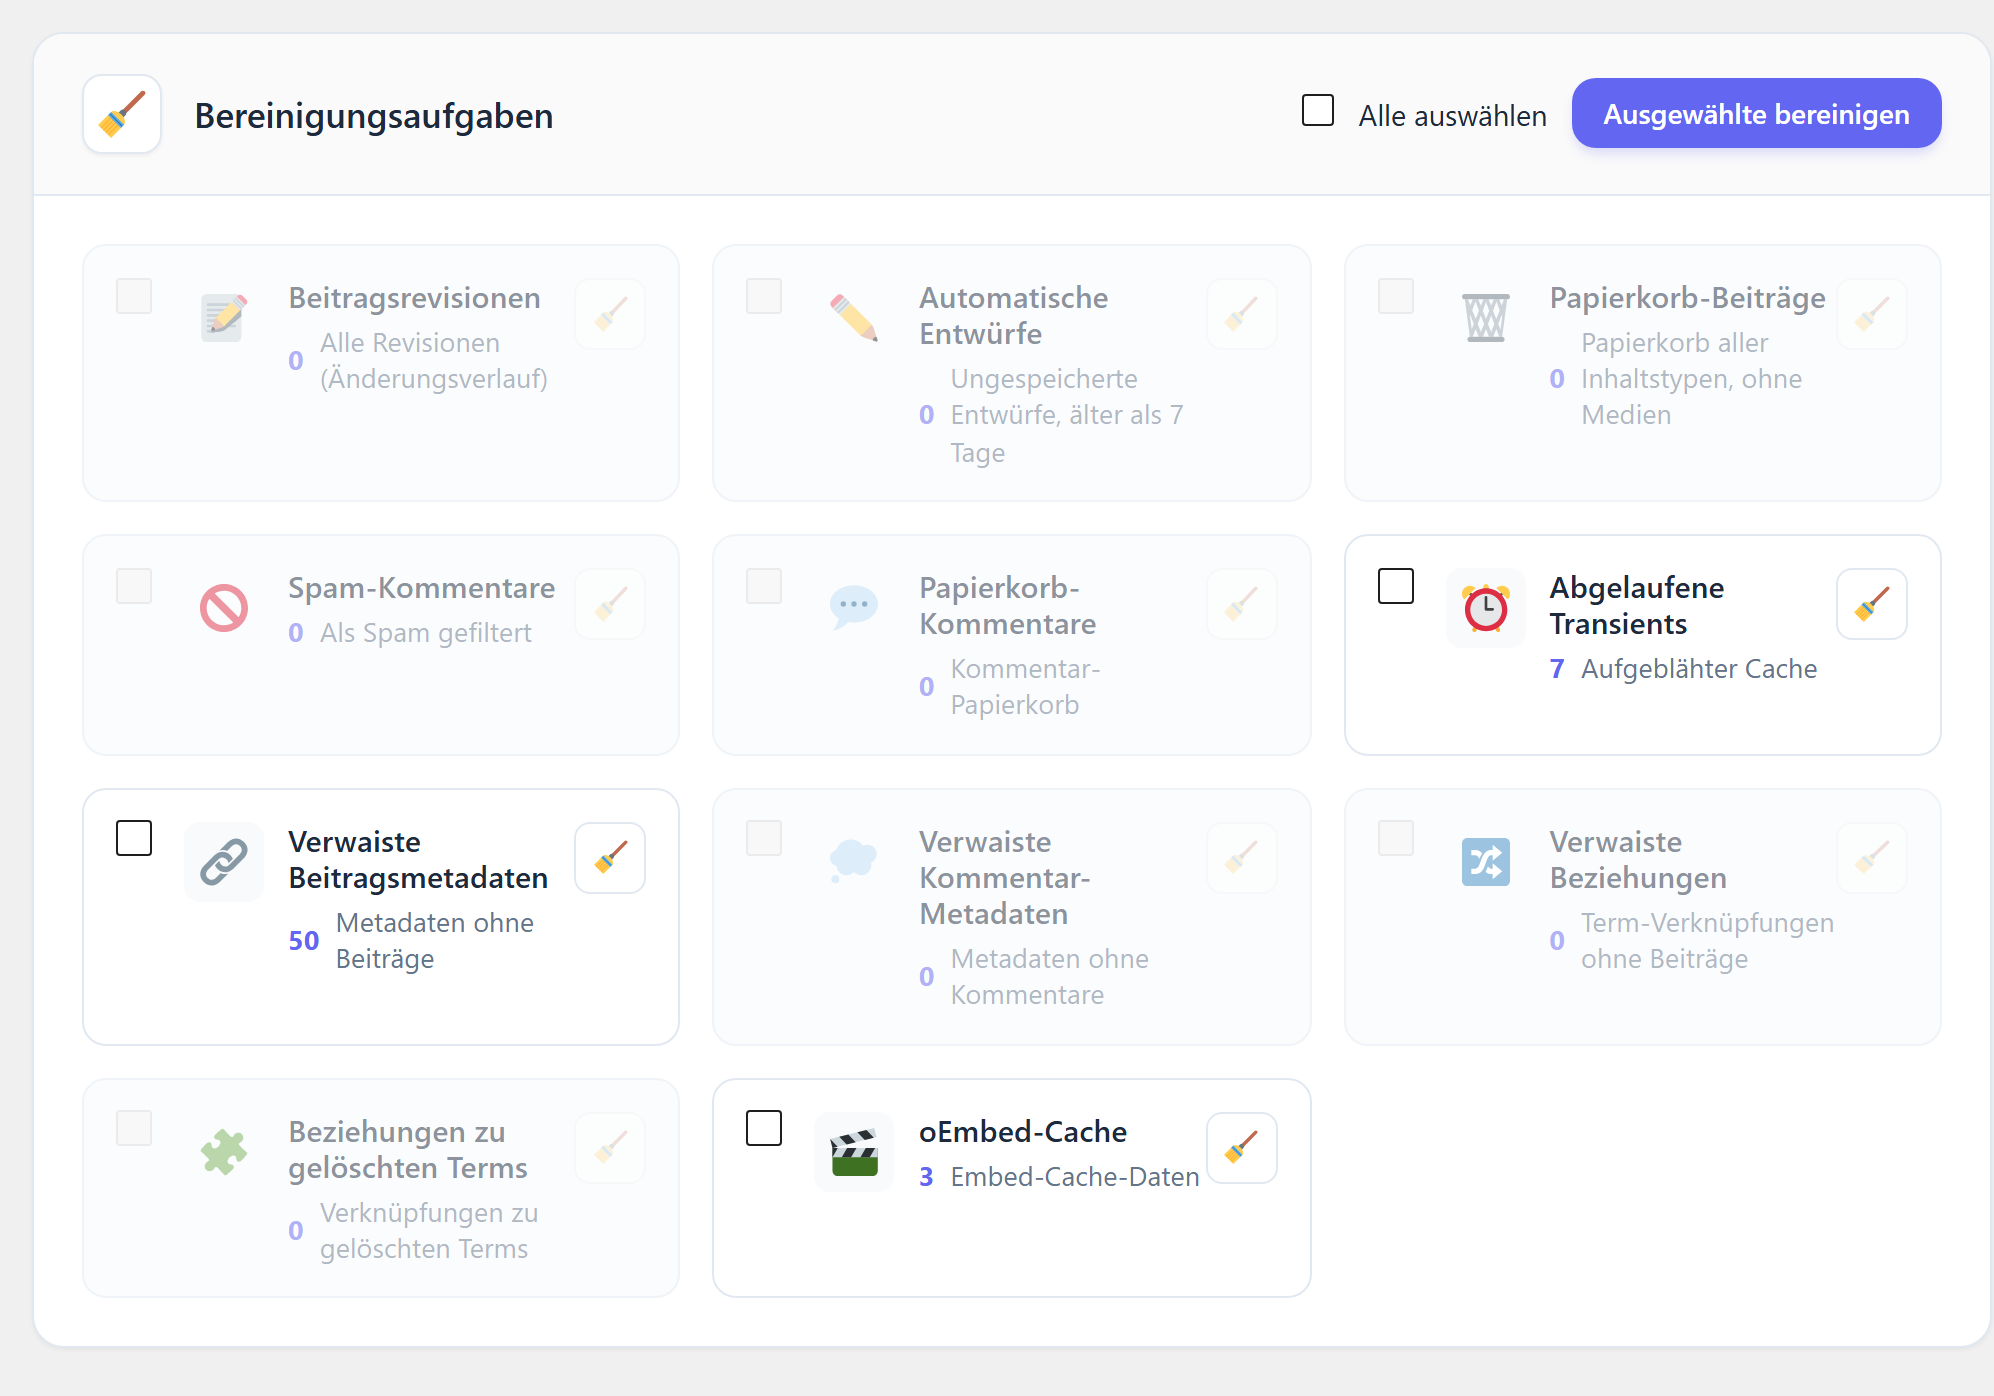The width and height of the screenshot is (1994, 1396).
Task: Click the alarm clock icon for Abgelaufene Transients
Action: pyautogui.click(x=1485, y=608)
